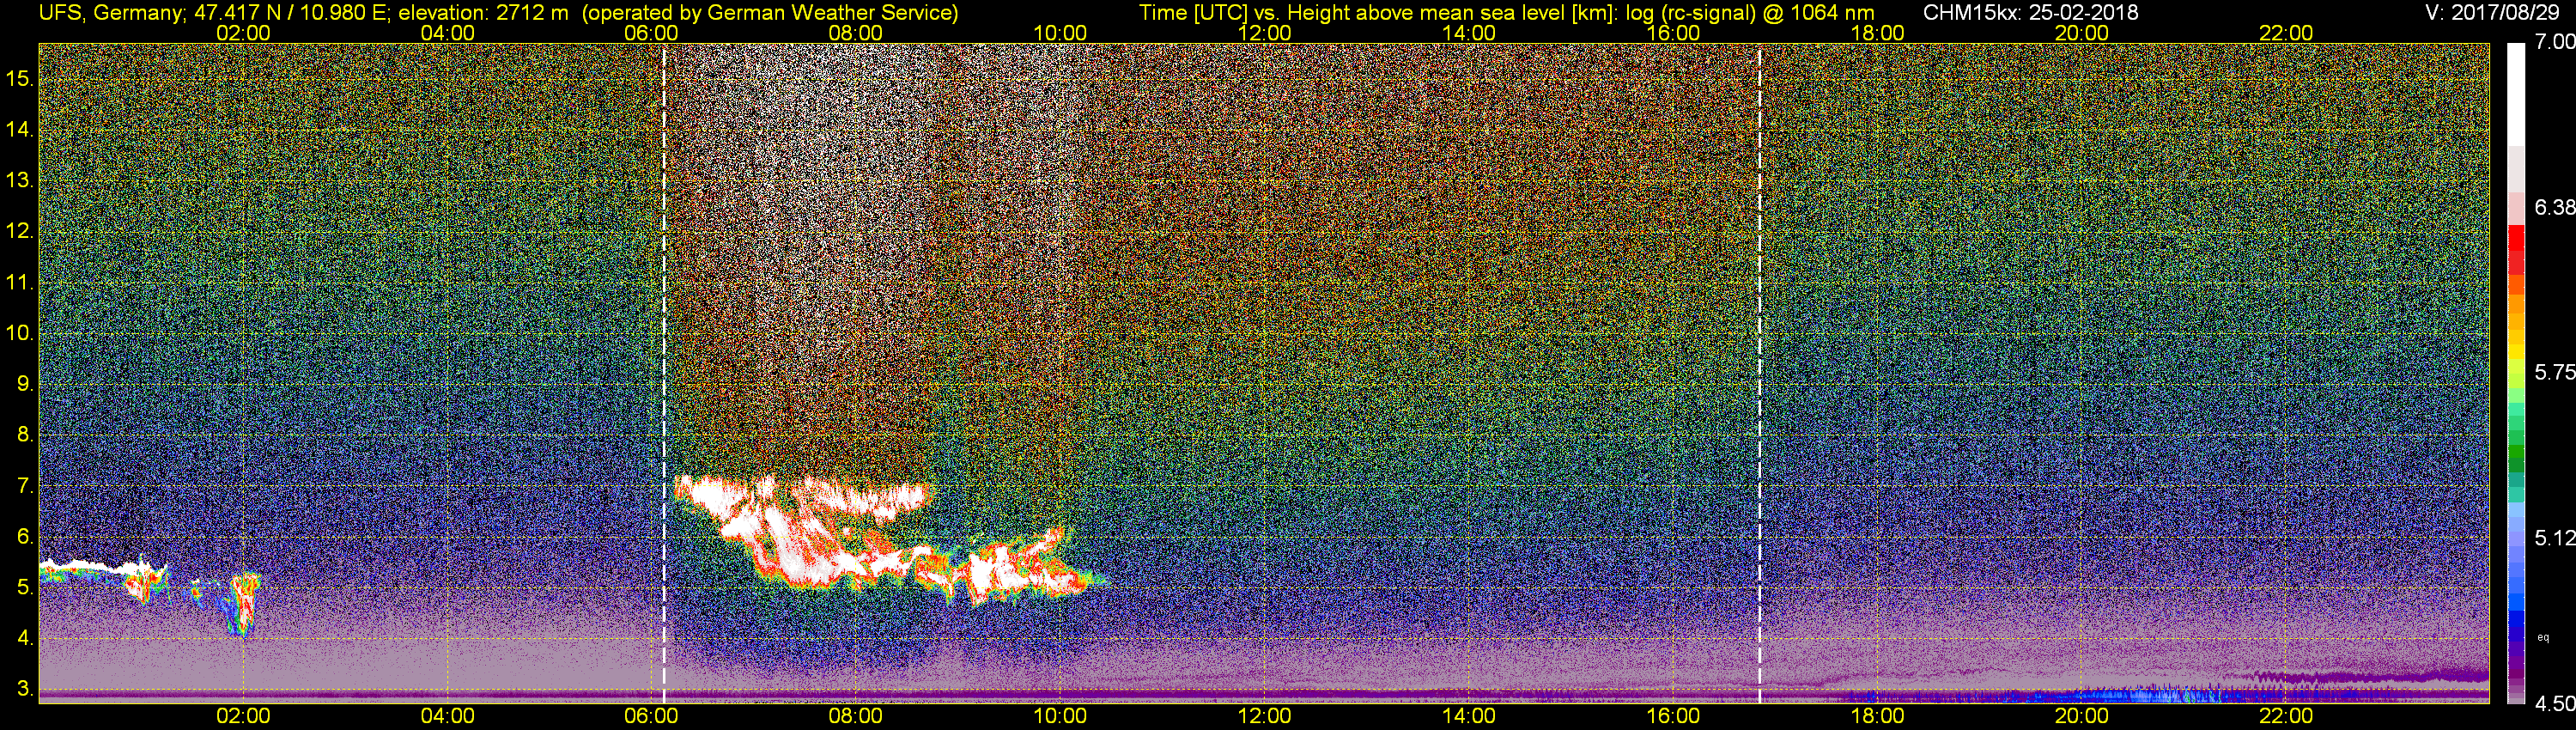Click the first white dashed vertical marker after 06:00
This screenshot has height=730, width=2576.
click(x=664, y=372)
